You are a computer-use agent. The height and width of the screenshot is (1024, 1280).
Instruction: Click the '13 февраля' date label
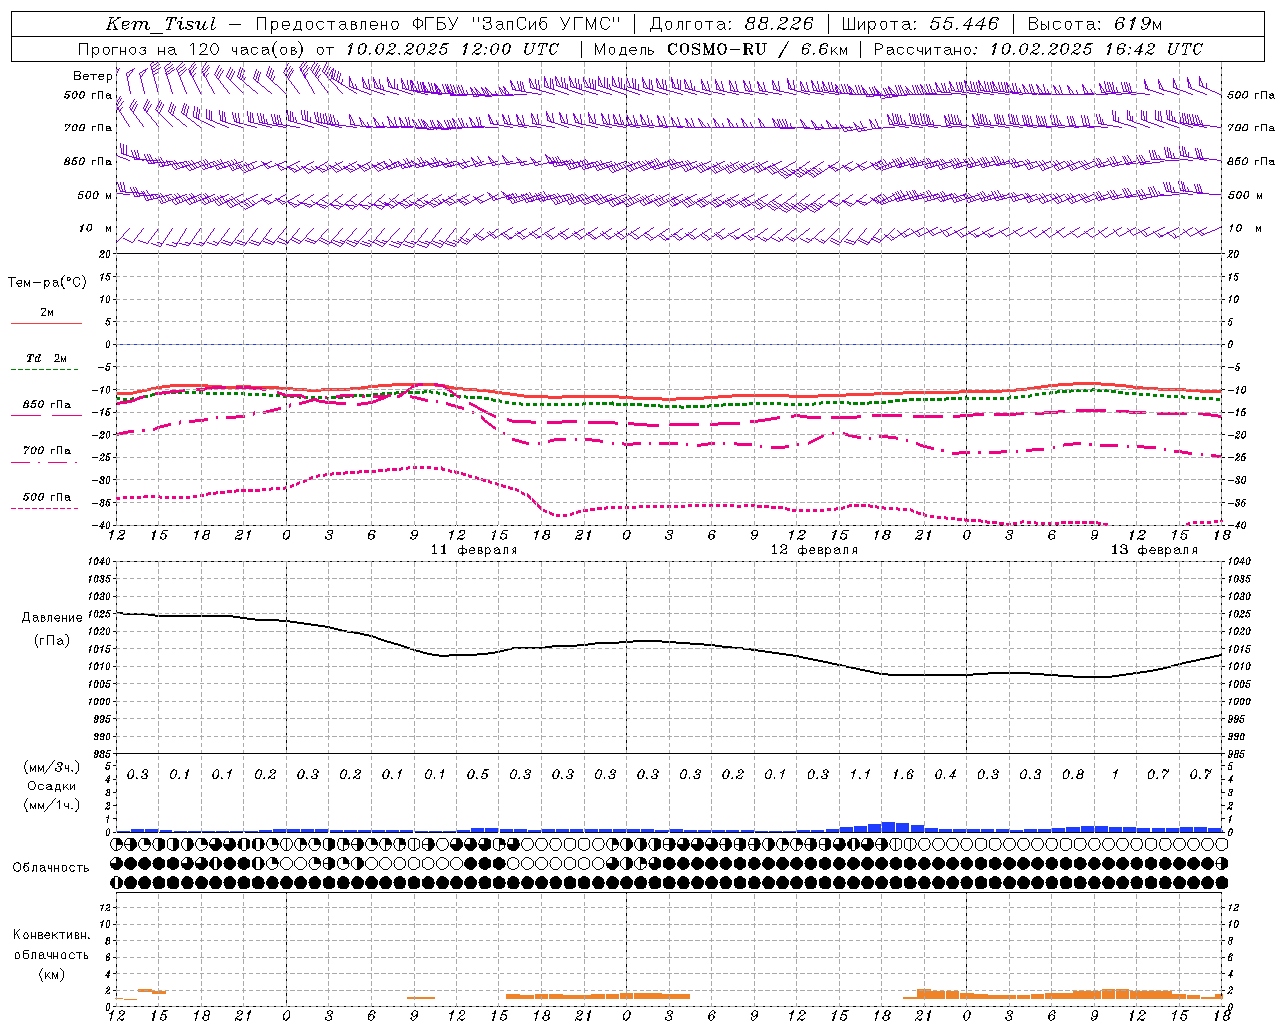pos(1154,550)
